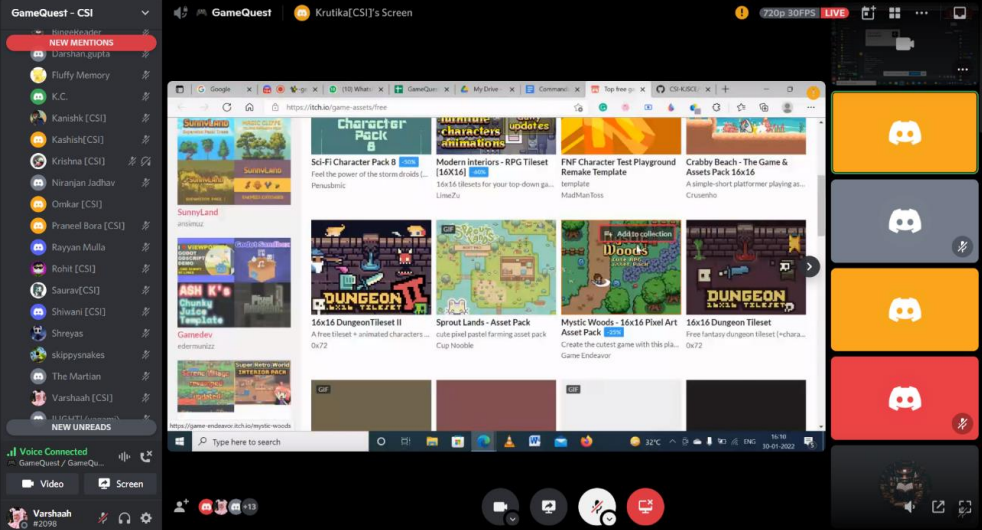Viewport: 982px width, 530px height.
Task: Enter full screen mode for the stream
Action: pos(965,507)
